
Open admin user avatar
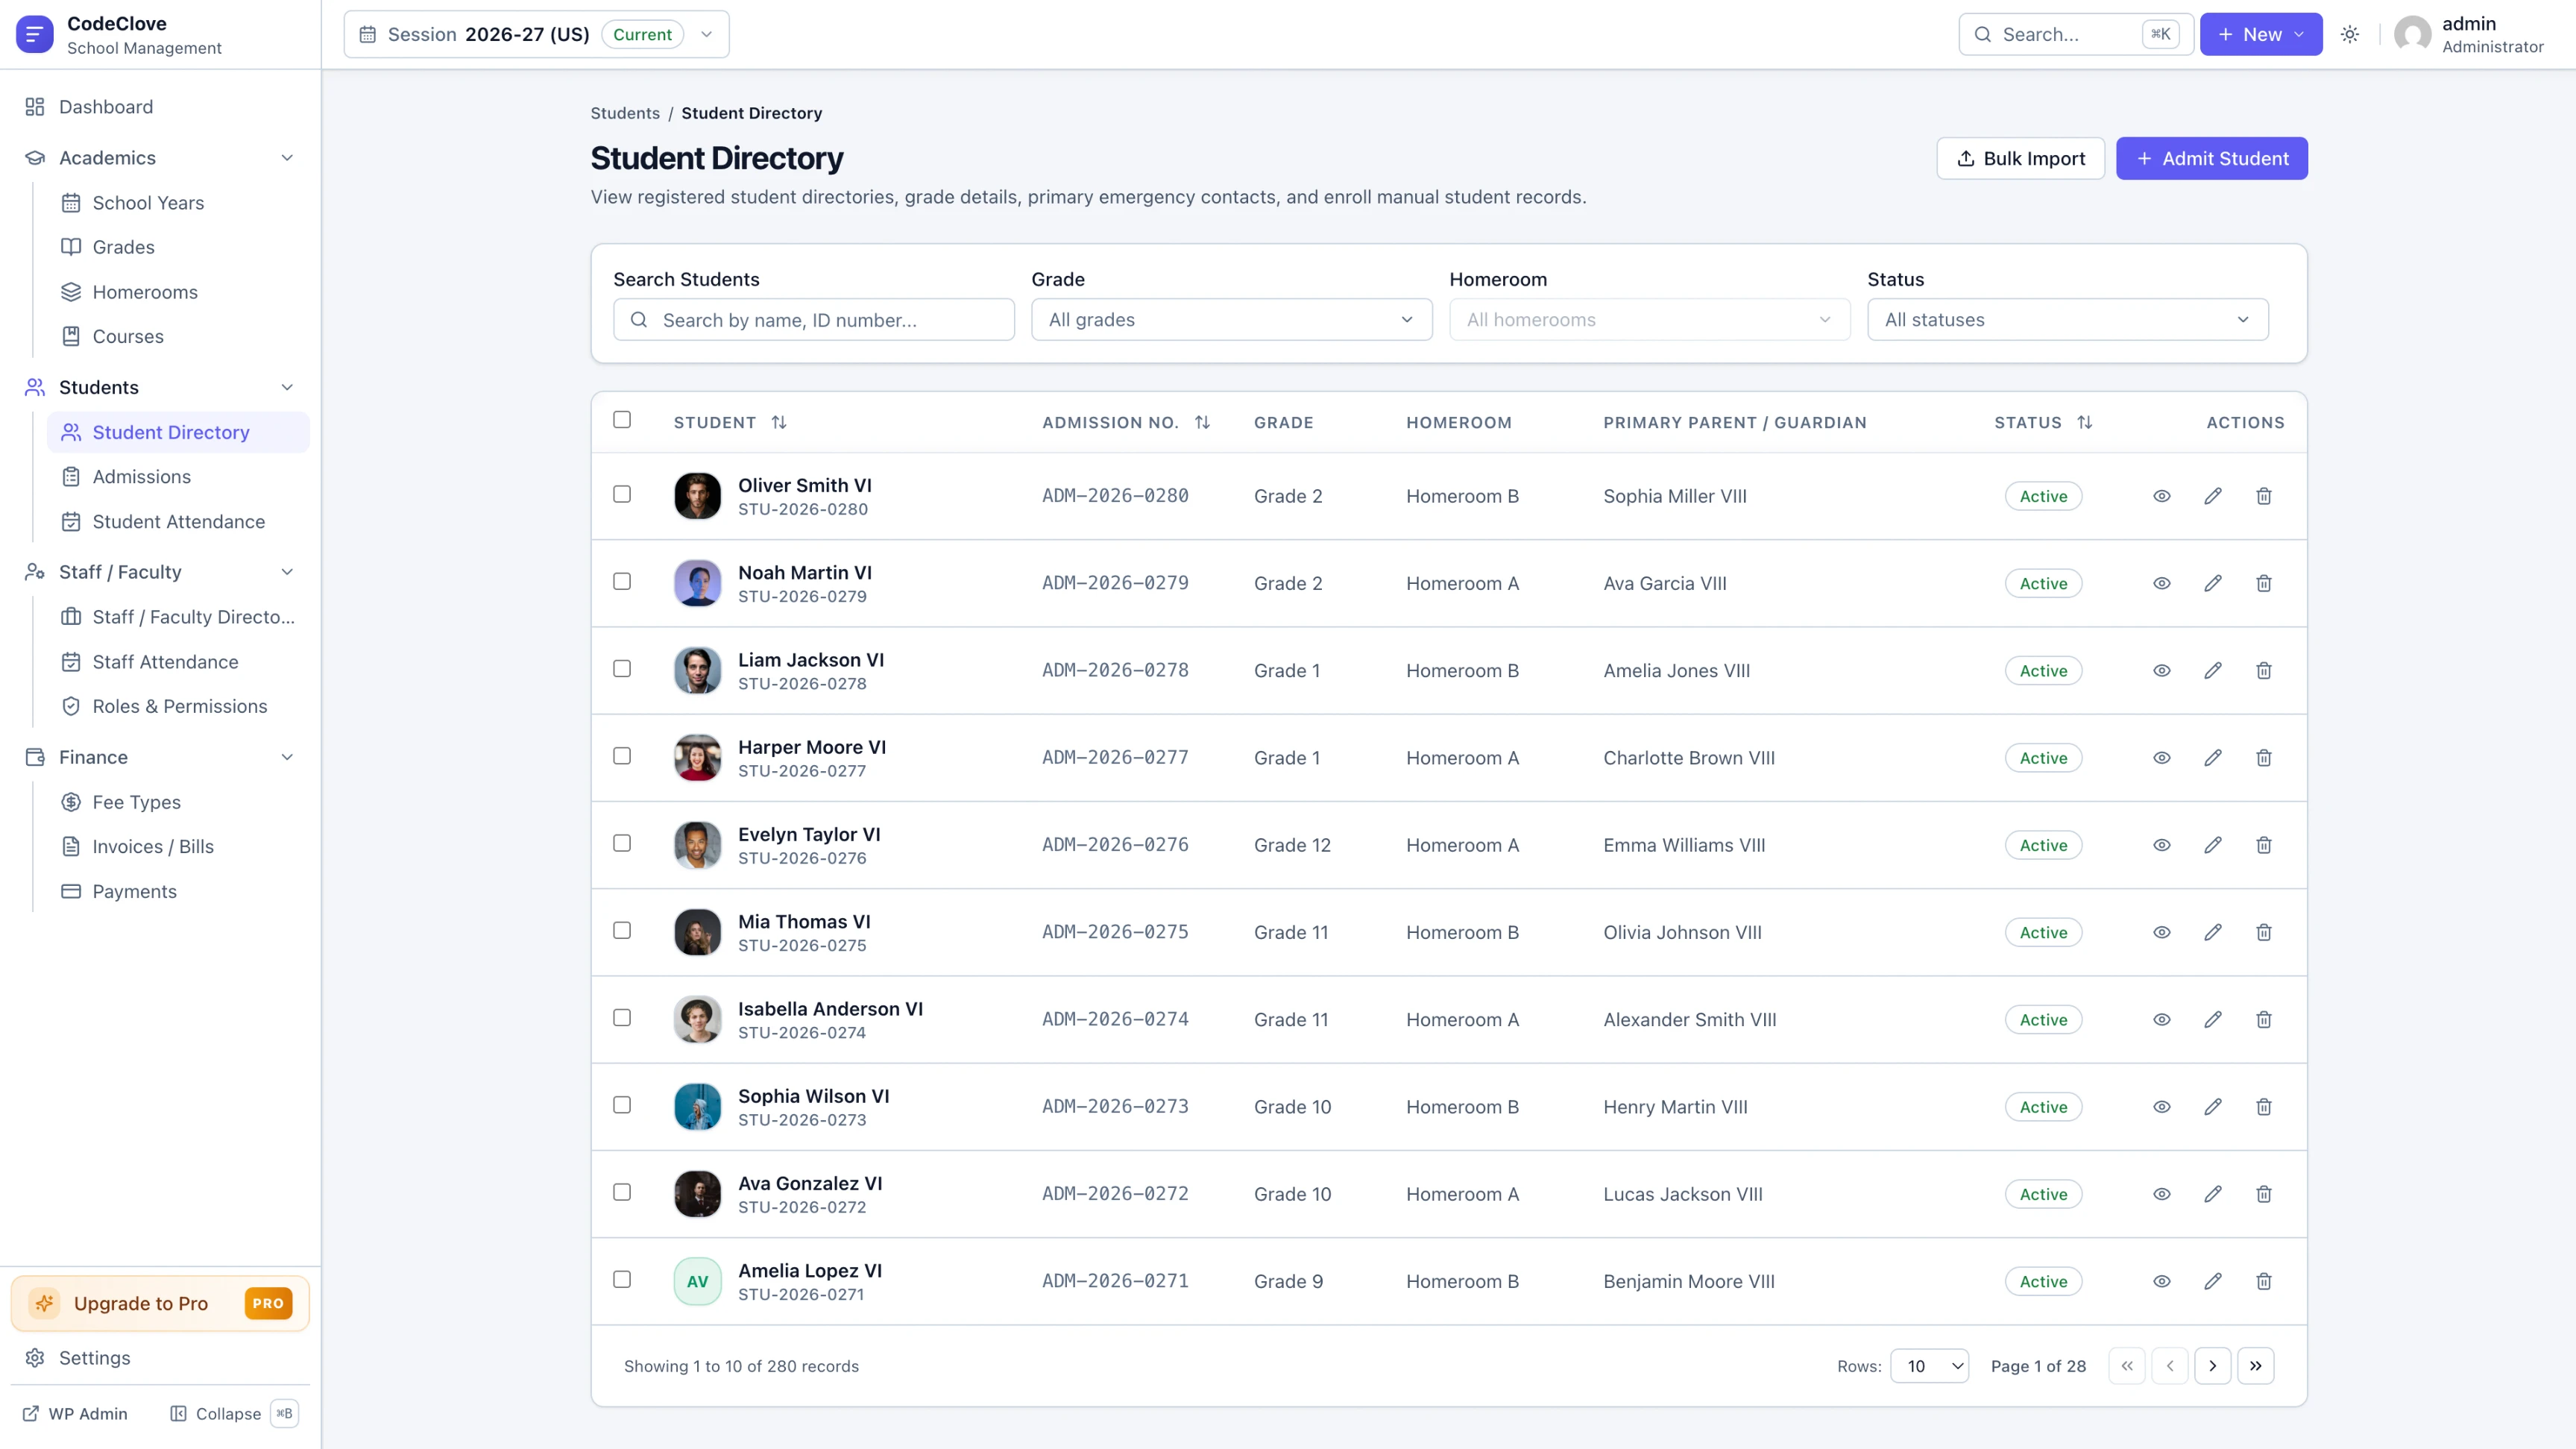pyautogui.click(x=2412, y=34)
